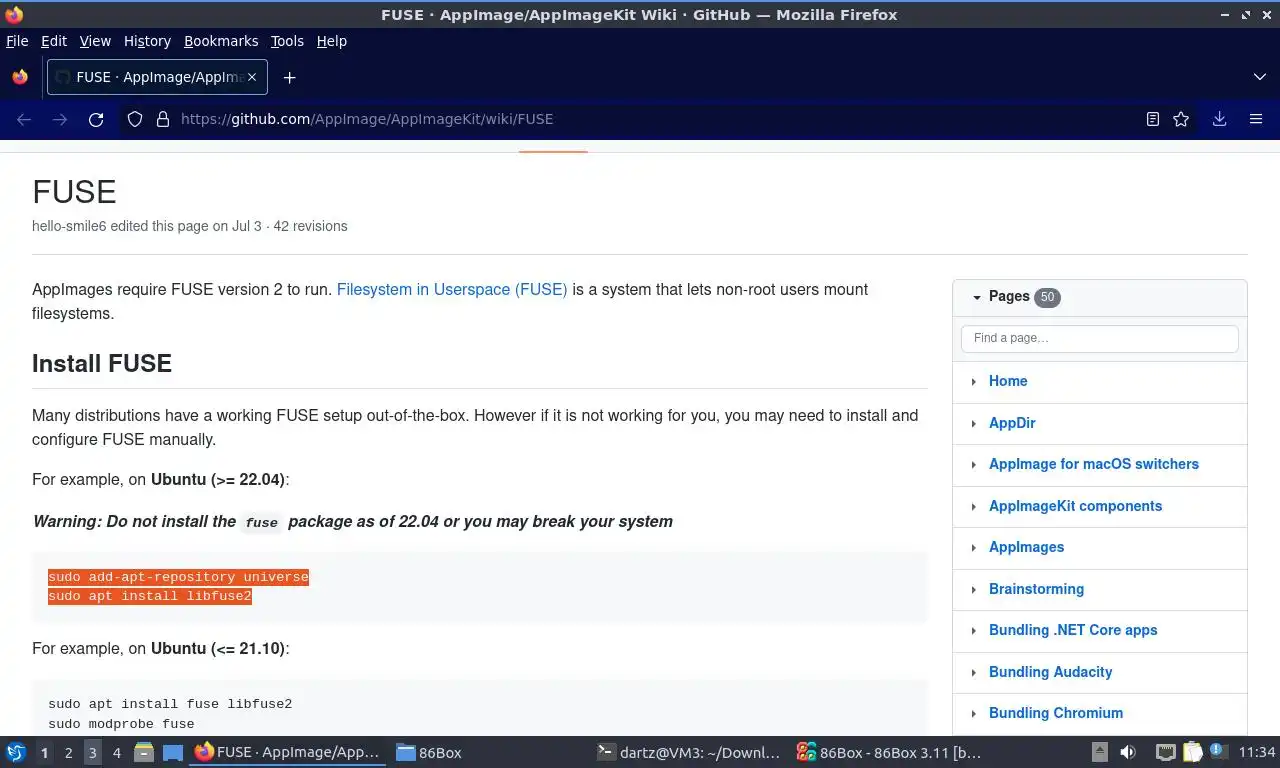Open the Brainstorming wiki page link
The width and height of the screenshot is (1280, 768).
coord(1036,589)
